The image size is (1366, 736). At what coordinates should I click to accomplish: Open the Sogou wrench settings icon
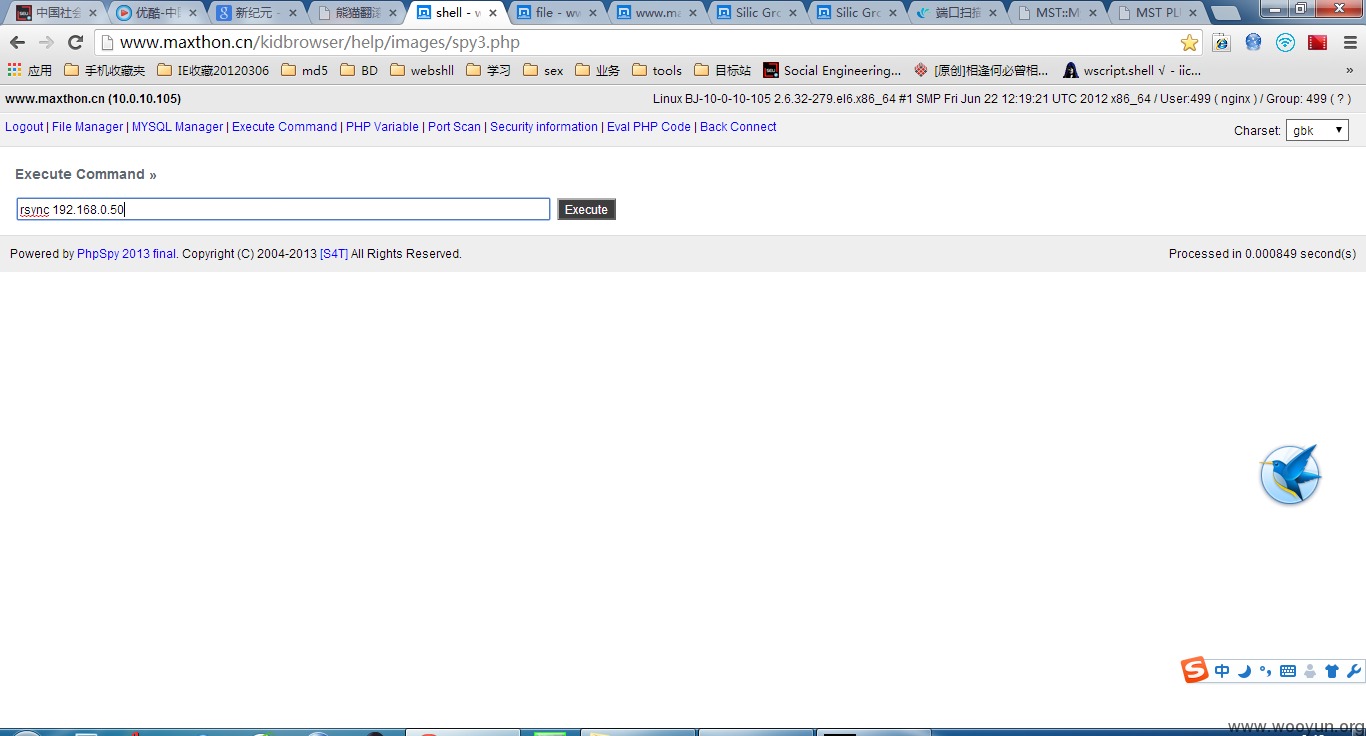point(1354,671)
